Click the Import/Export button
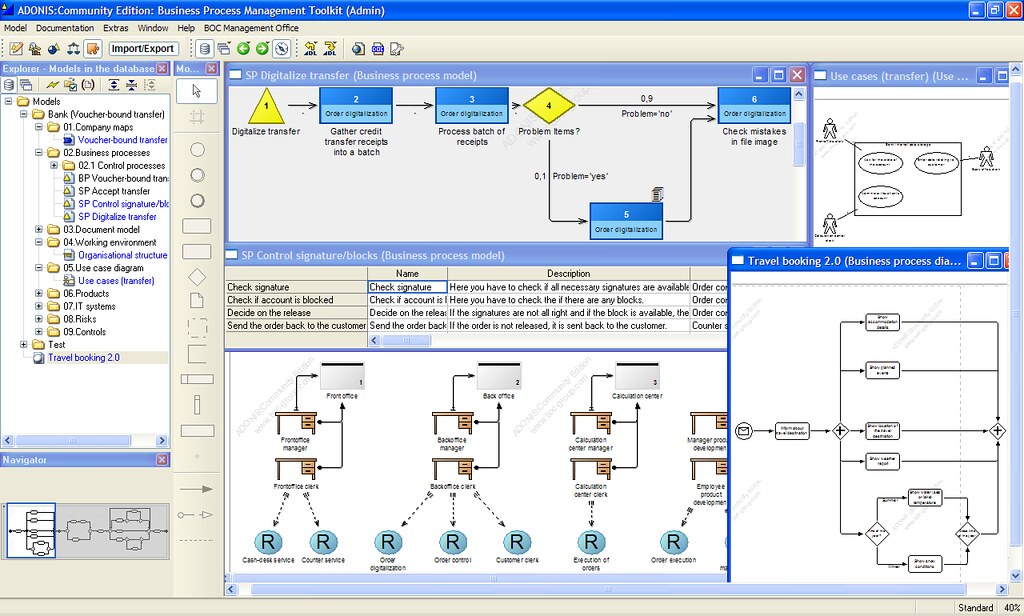The height and width of the screenshot is (616, 1024). pyautogui.click(x=142, y=48)
